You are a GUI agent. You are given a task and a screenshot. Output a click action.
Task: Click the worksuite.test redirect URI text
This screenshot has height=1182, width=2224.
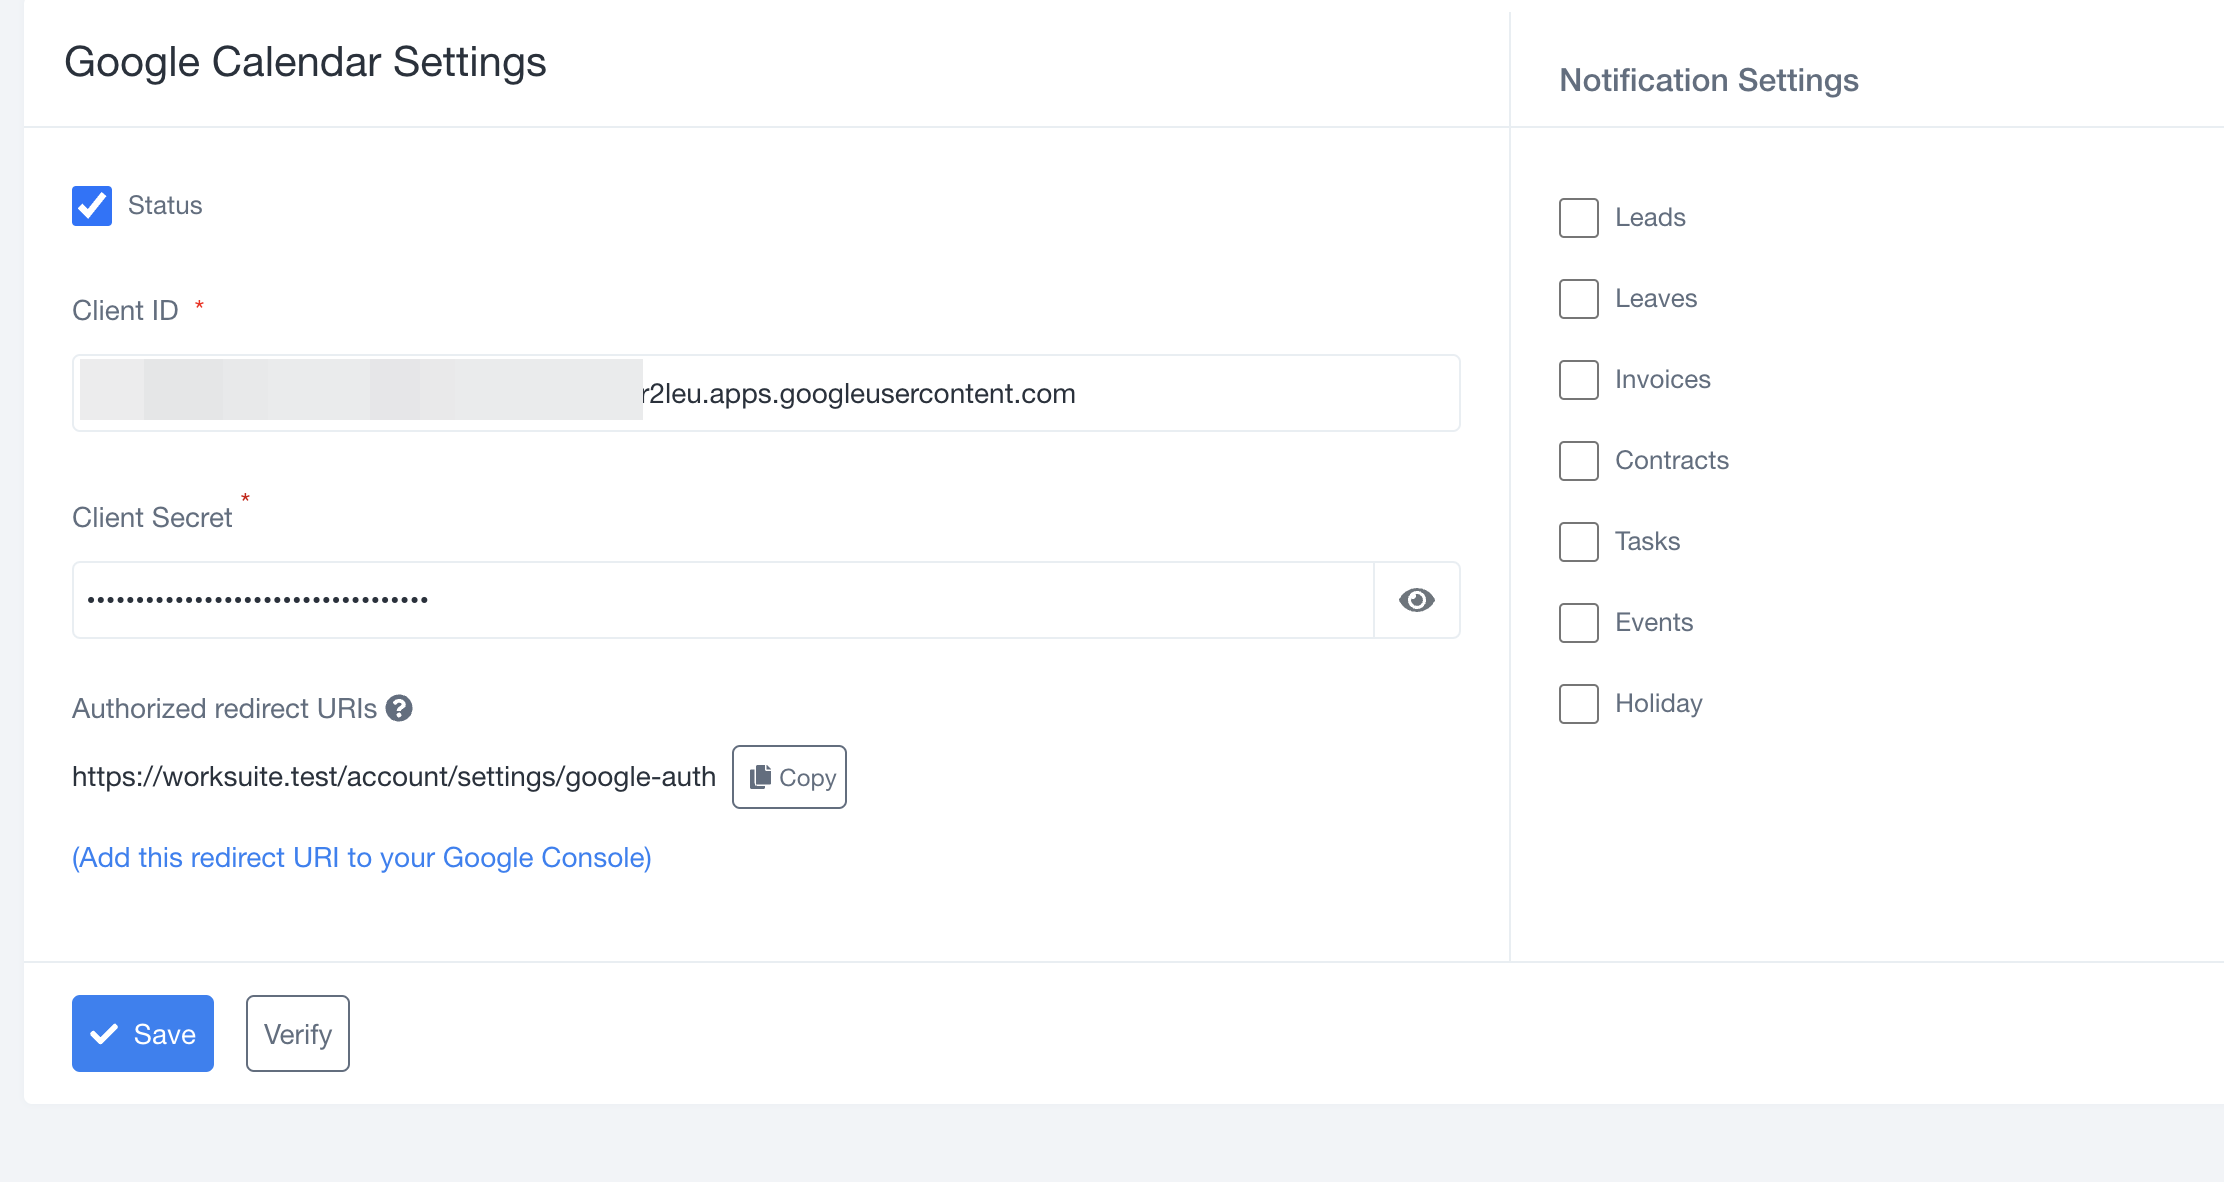point(394,777)
